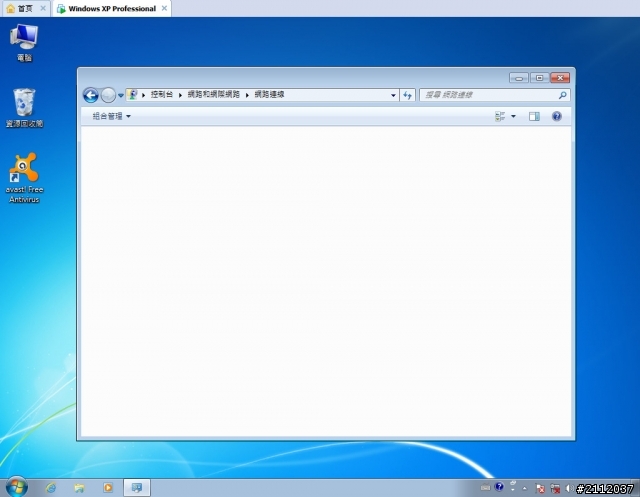
Task: Select 網路連線 in the breadcrumb
Action: pyautogui.click(x=269, y=95)
